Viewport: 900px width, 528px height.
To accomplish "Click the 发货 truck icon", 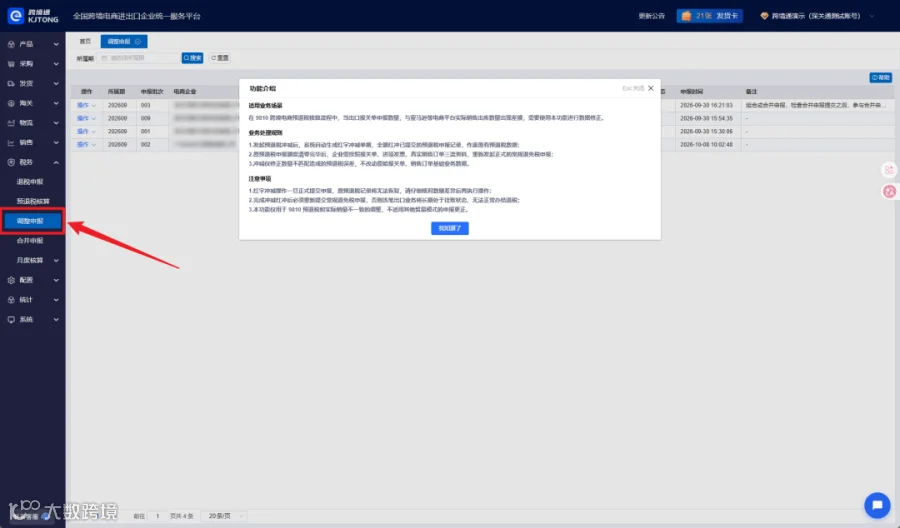I will point(11,83).
